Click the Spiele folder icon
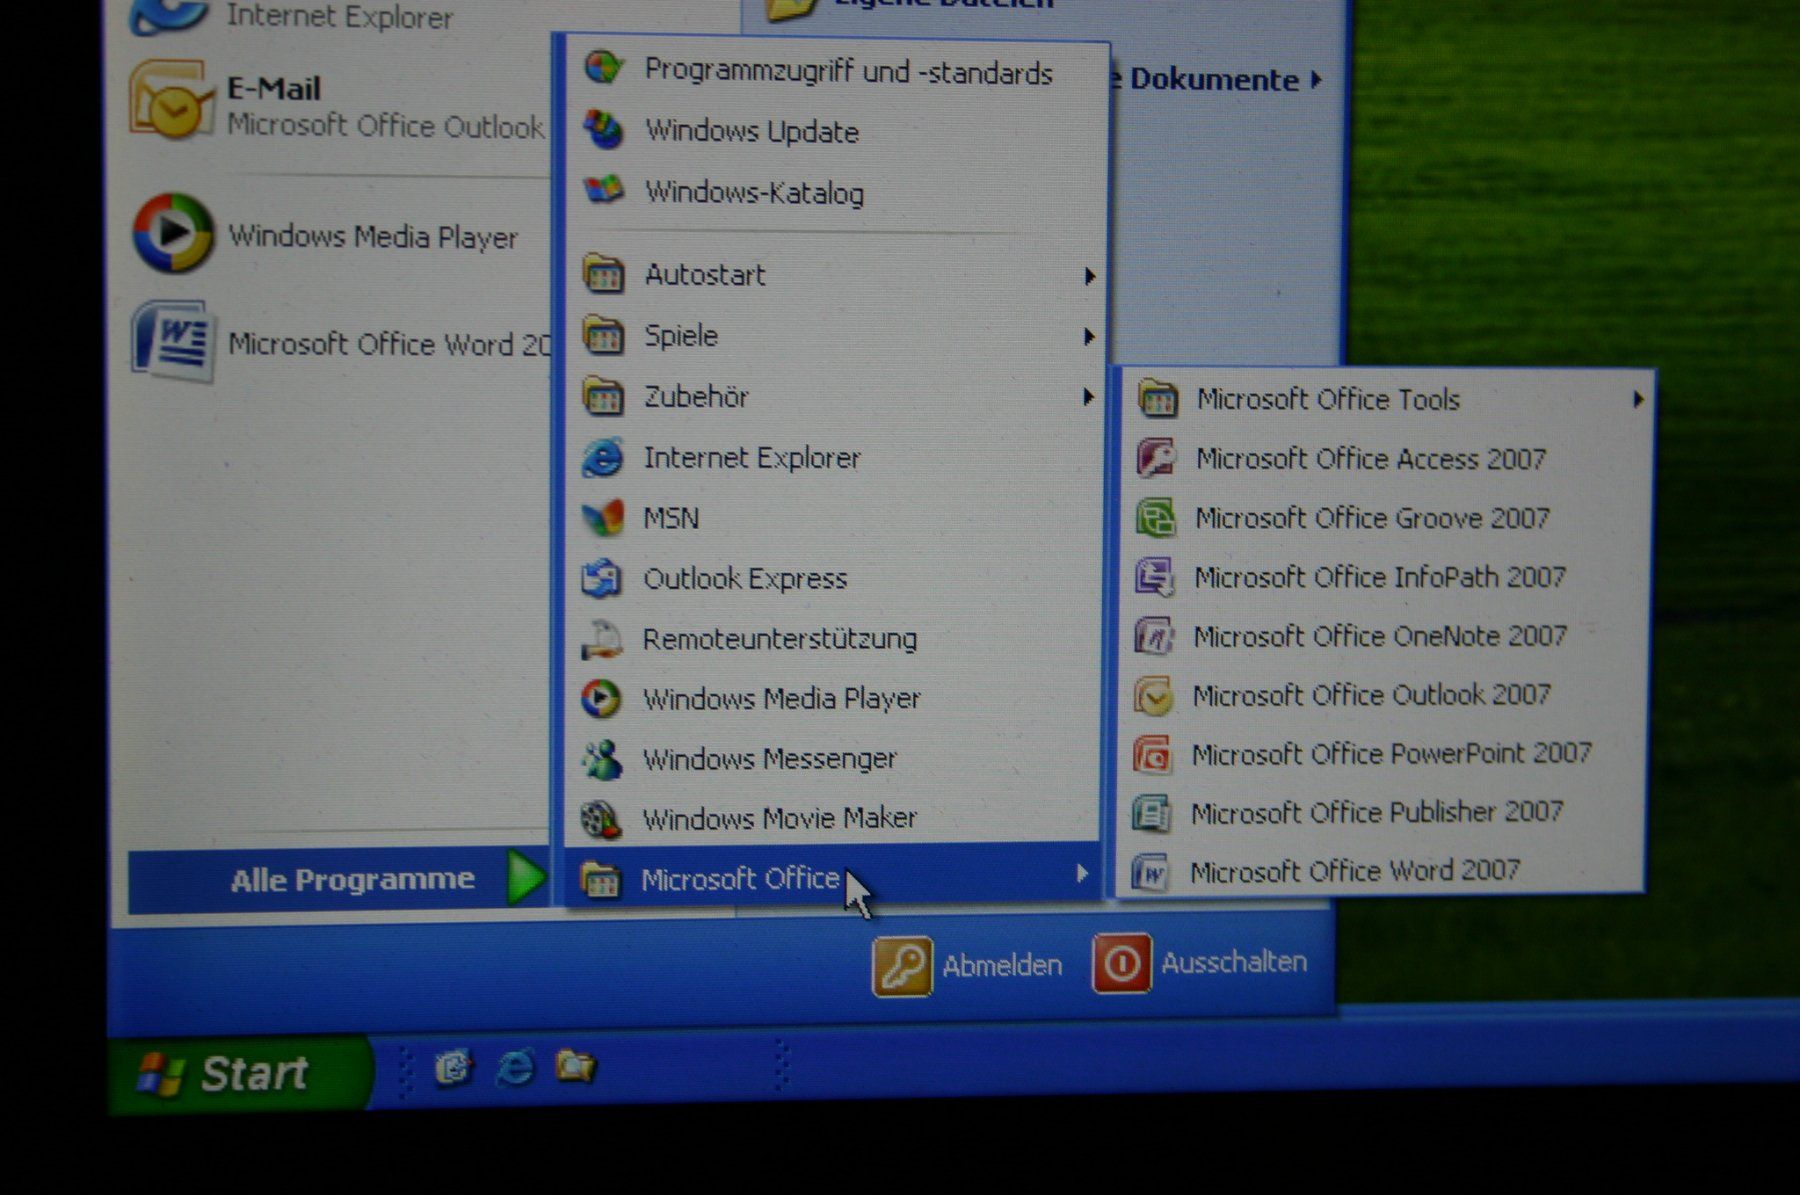The image size is (1800, 1195). [x=604, y=335]
